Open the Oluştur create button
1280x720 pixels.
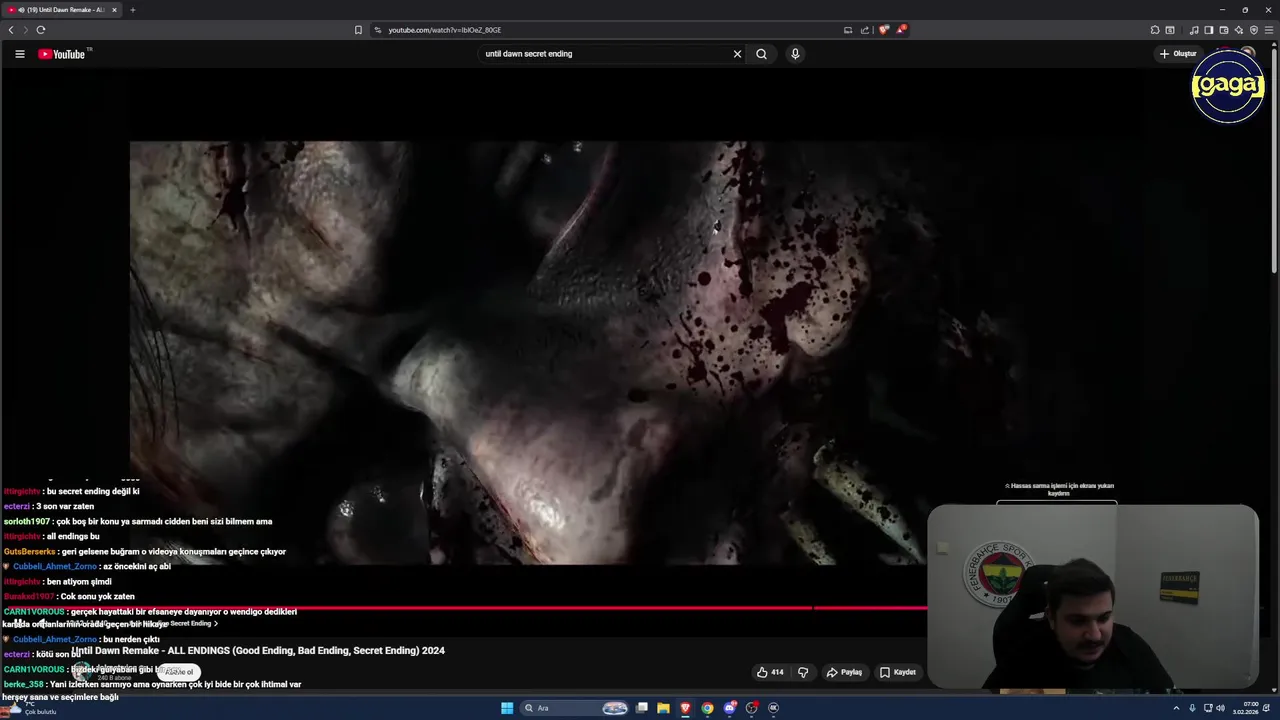1179,54
